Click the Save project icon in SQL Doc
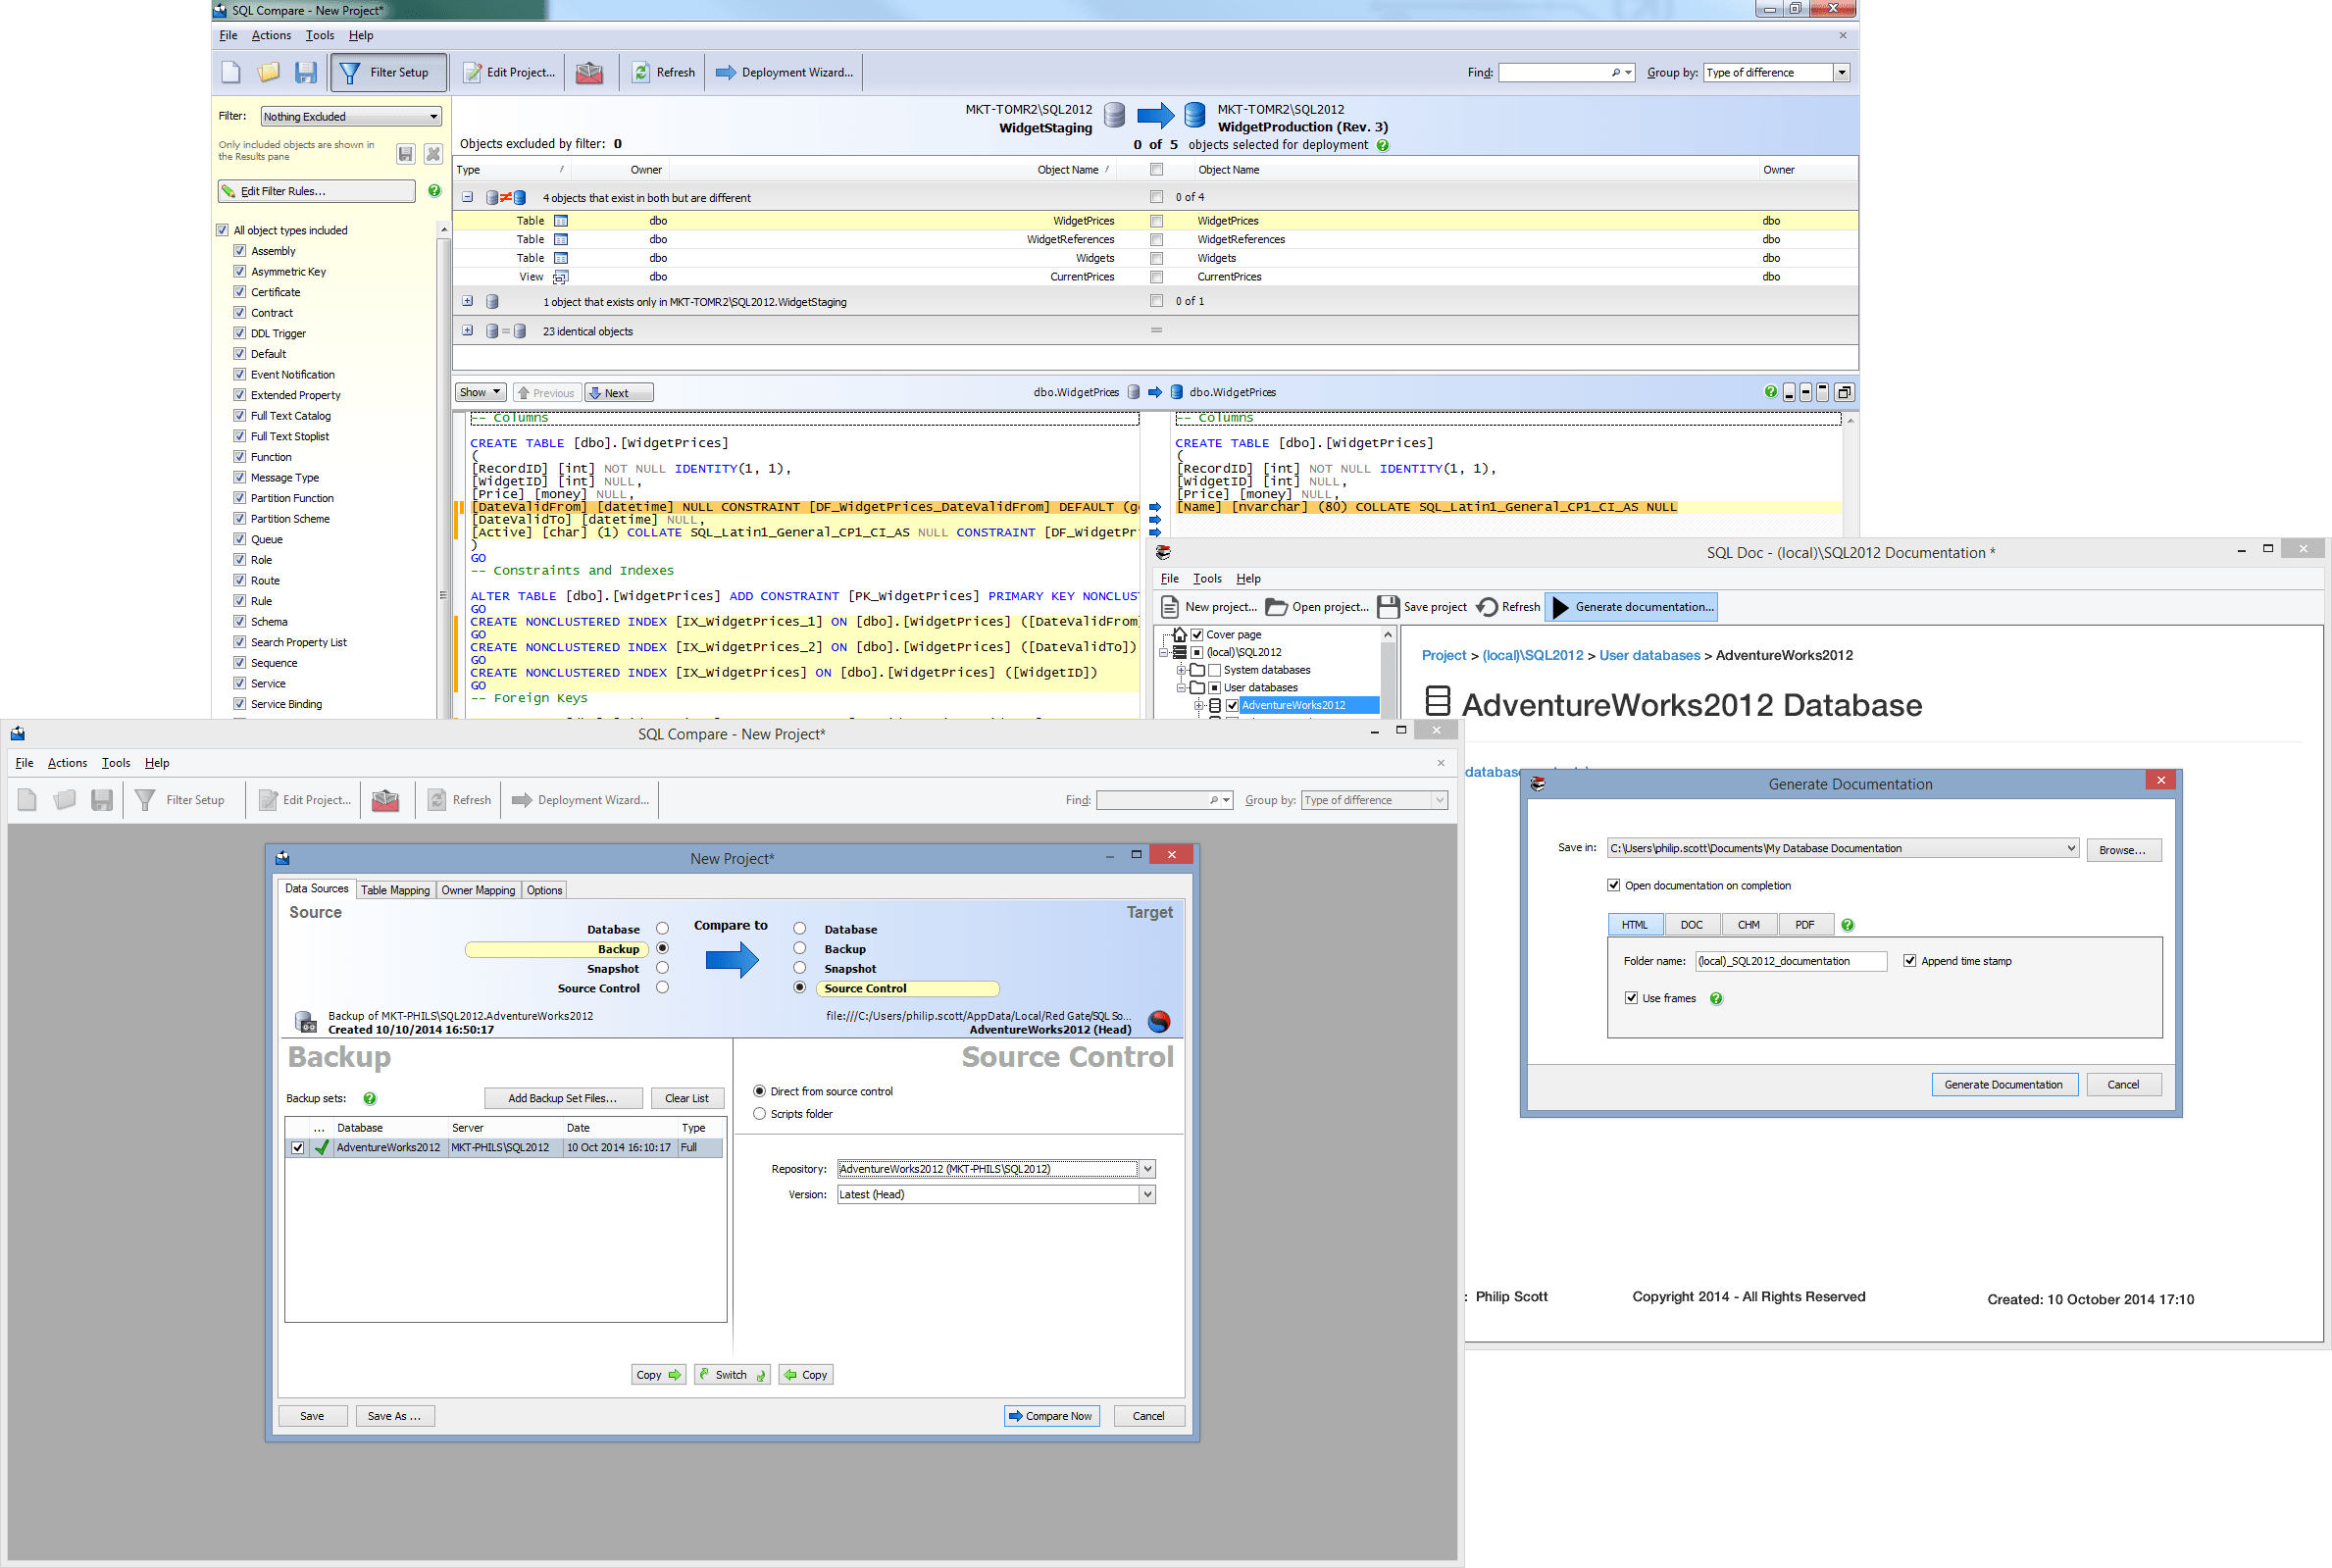The height and width of the screenshot is (1568, 2332). pos(1389,606)
